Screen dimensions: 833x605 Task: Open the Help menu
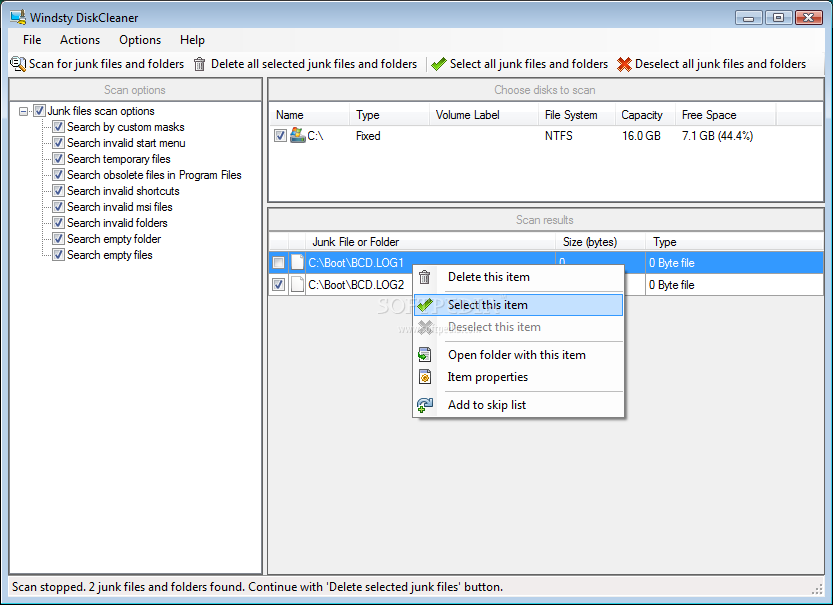coord(192,40)
